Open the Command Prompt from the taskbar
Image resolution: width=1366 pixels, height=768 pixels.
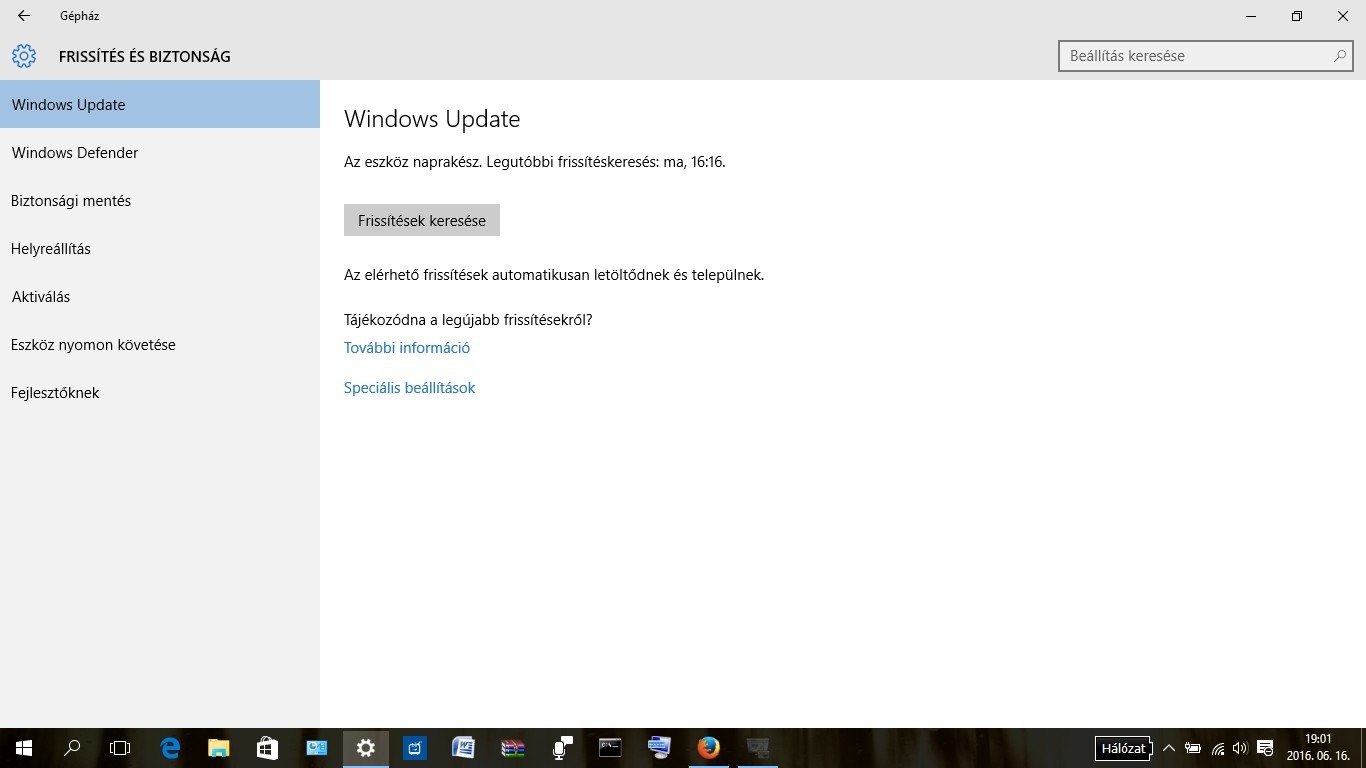(610, 748)
